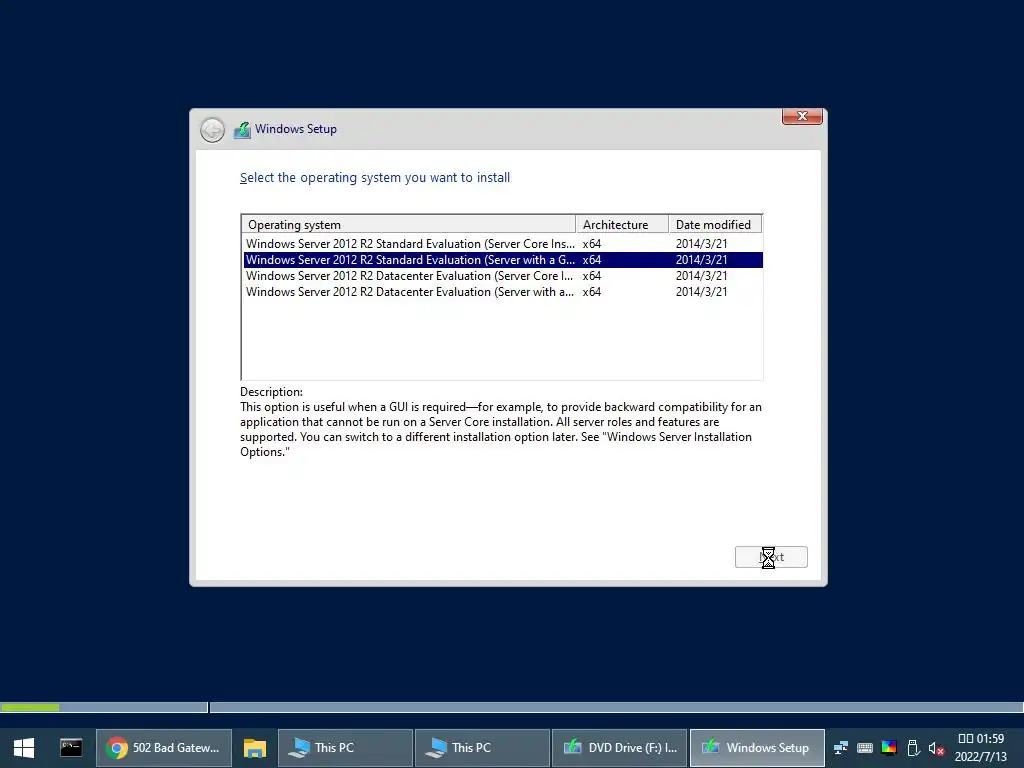
Task: Switch to the DVD Drive (F:) taskbar window
Action: 619,748
